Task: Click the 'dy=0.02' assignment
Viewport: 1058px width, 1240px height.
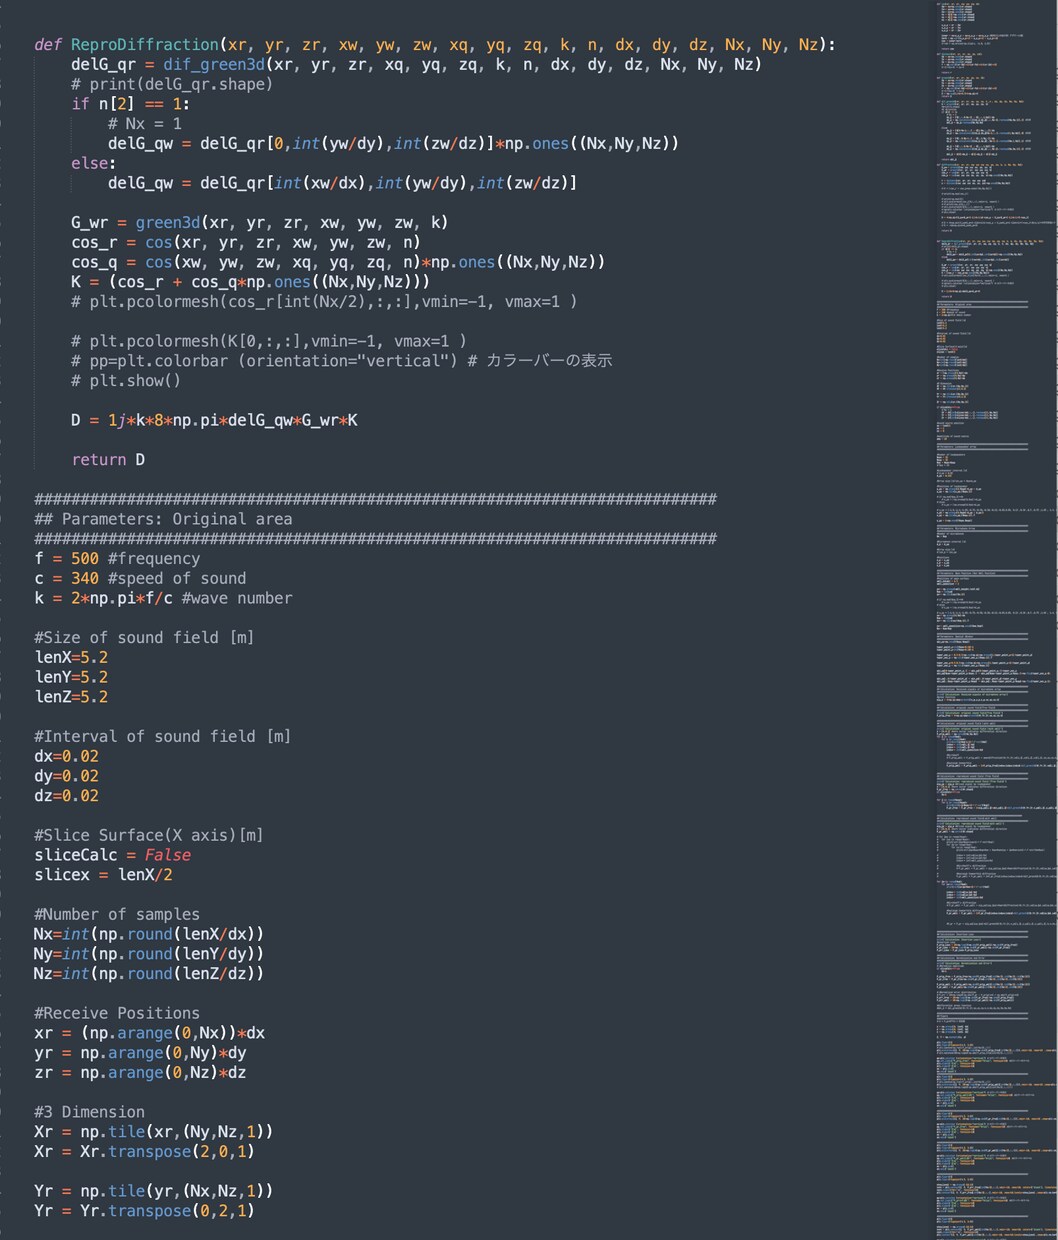Action: (66, 776)
